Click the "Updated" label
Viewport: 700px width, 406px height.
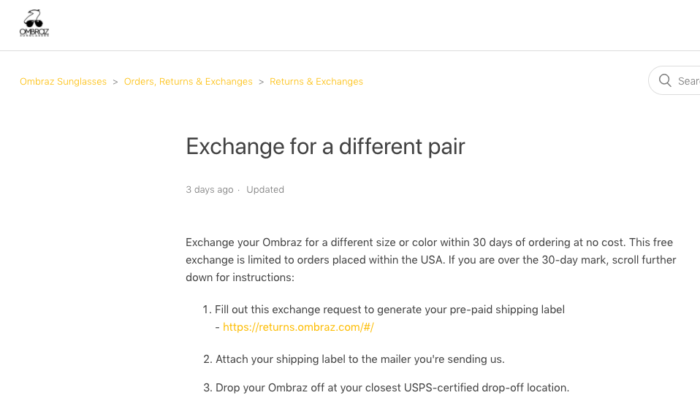pyautogui.click(x=265, y=189)
